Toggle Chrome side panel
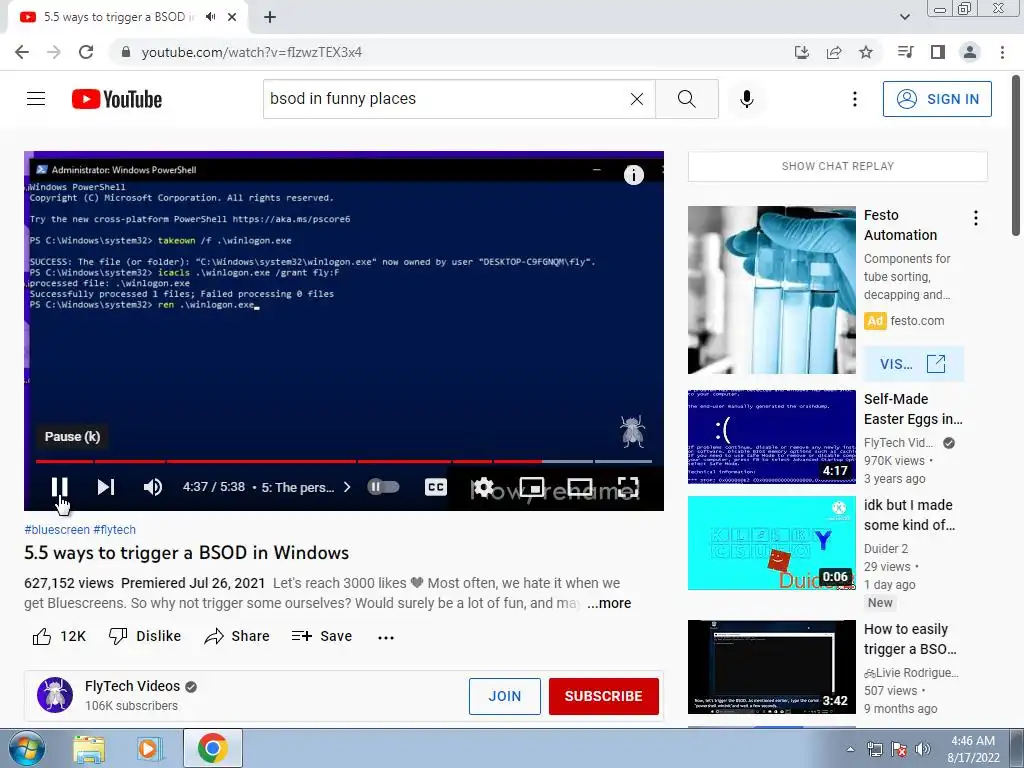The height and width of the screenshot is (768, 1024). click(x=938, y=52)
